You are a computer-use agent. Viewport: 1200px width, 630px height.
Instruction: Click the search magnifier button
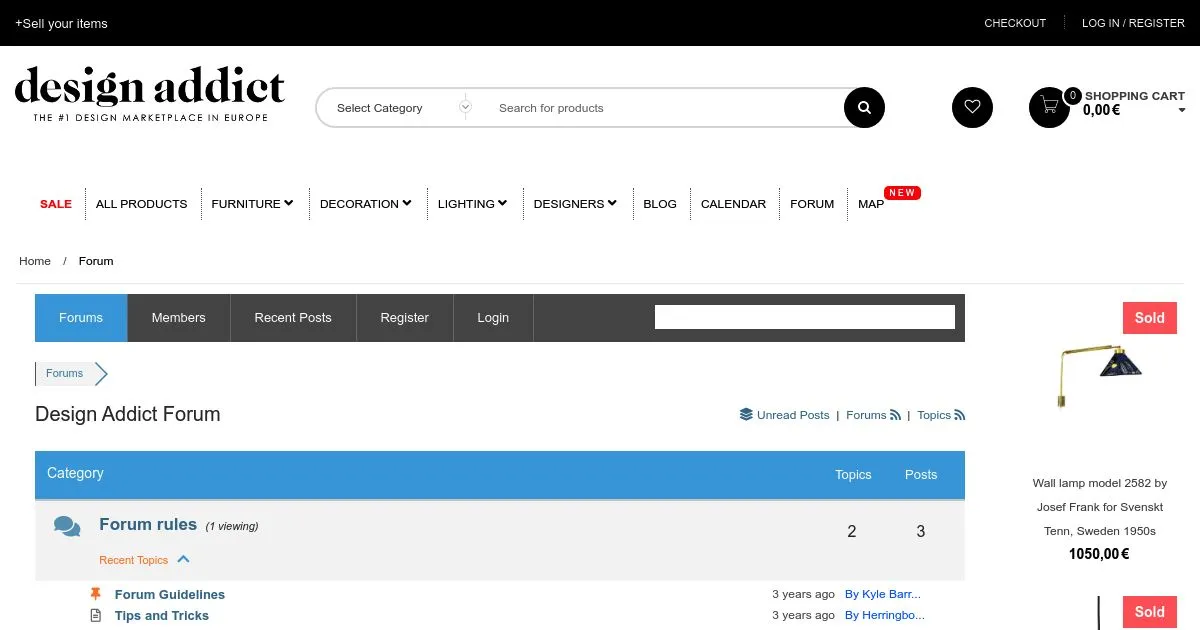[864, 108]
